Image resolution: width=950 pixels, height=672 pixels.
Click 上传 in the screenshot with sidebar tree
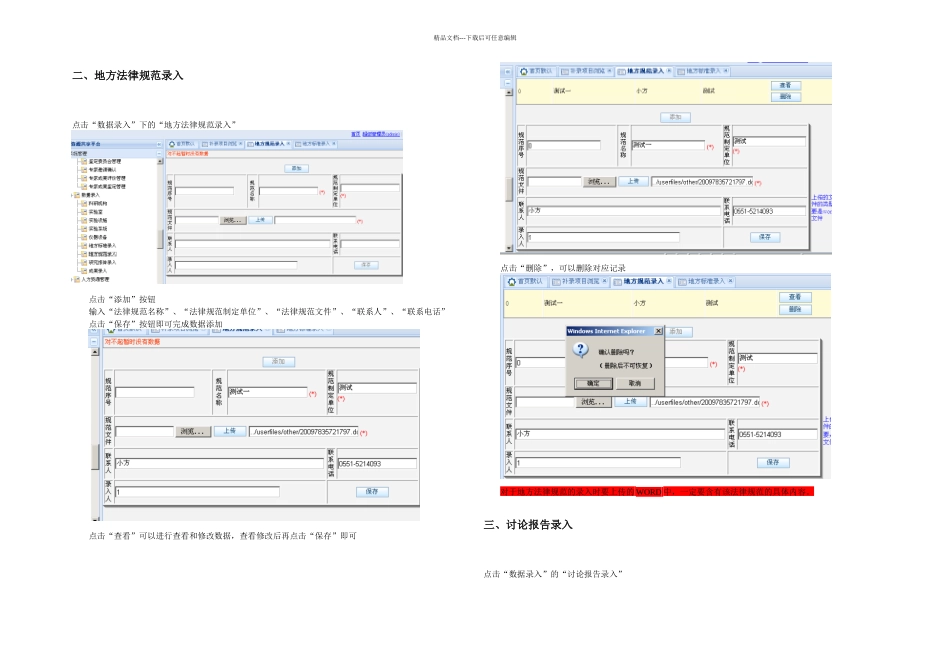pyautogui.click(x=260, y=220)
